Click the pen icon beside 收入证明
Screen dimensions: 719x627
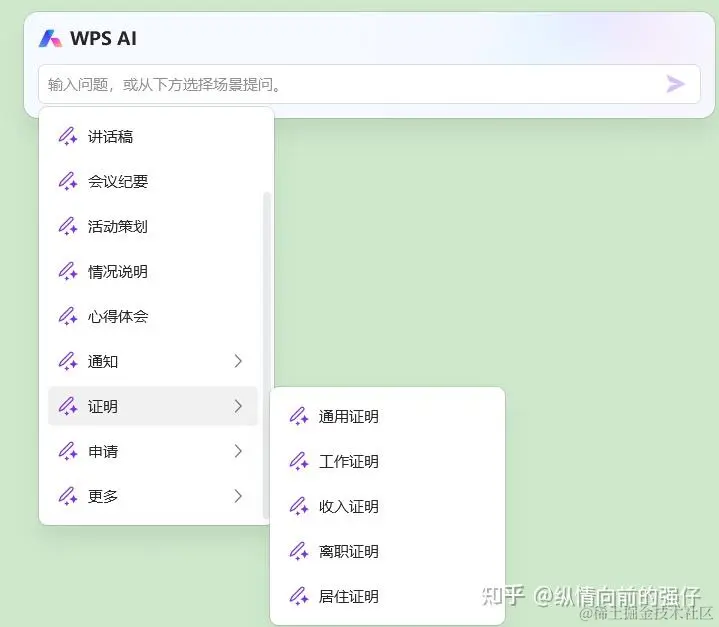(x=299, y=506)
